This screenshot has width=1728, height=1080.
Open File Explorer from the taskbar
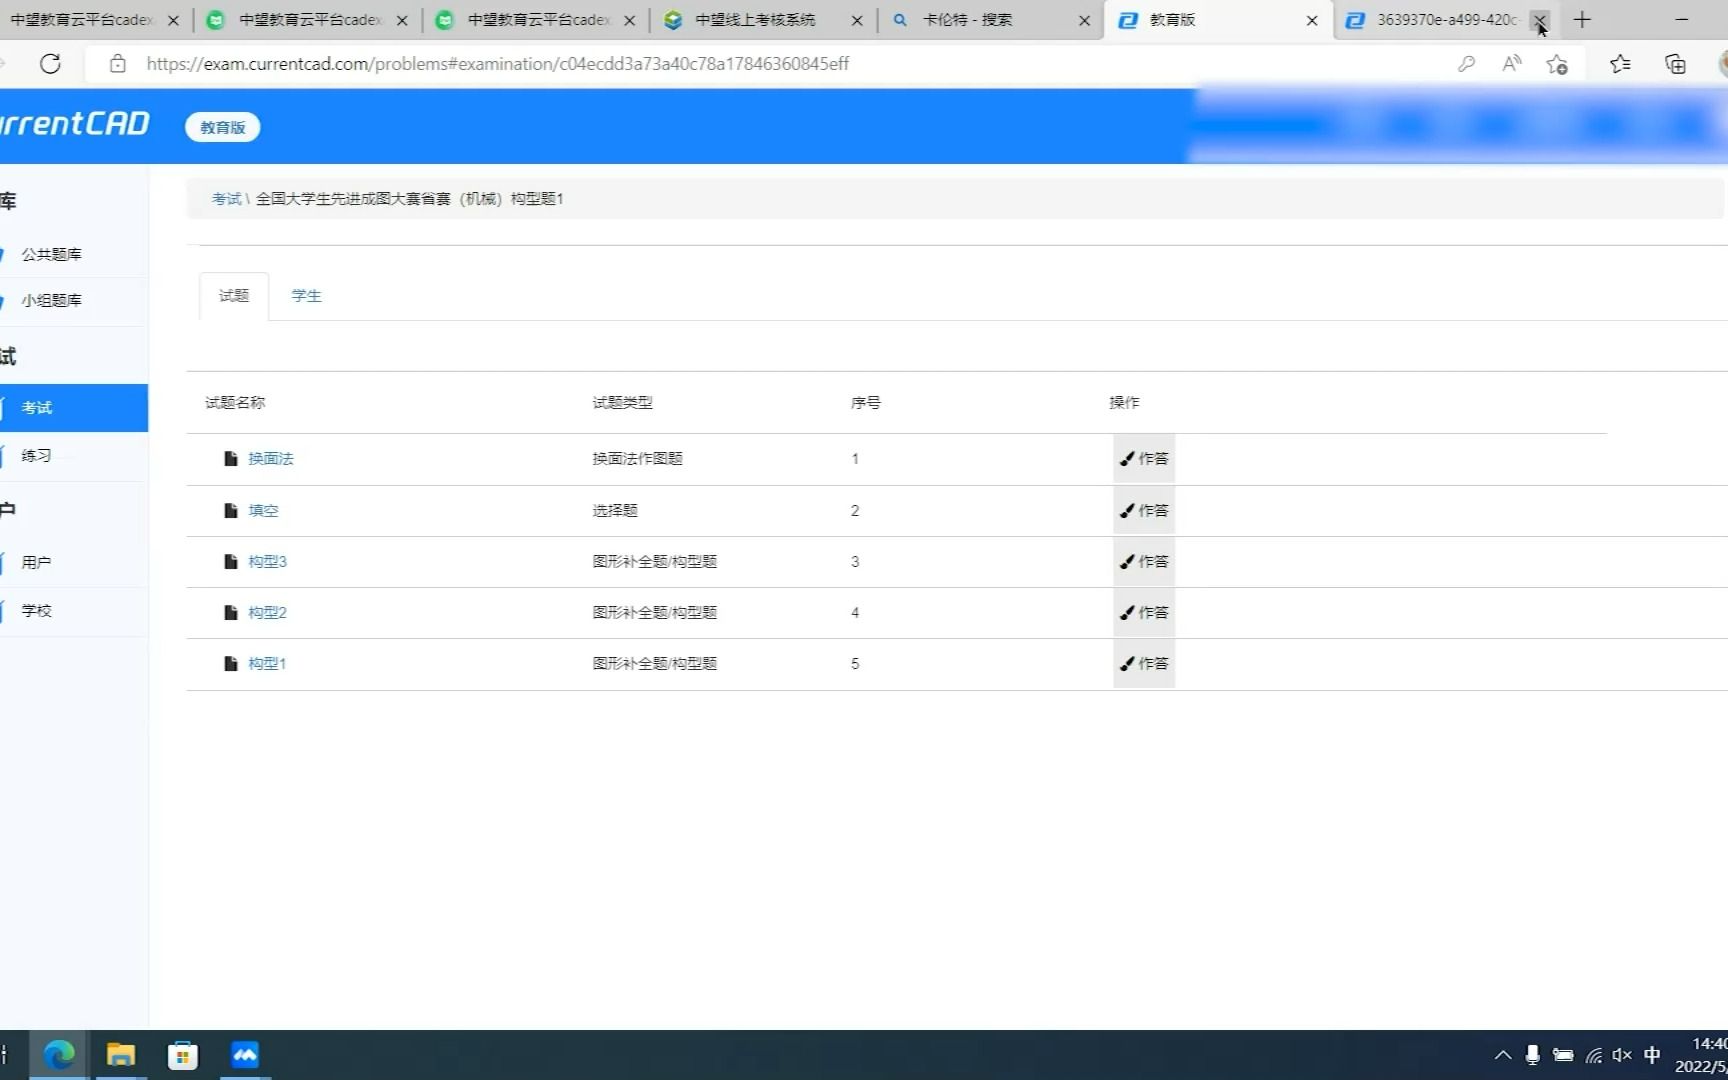tap(121, 1055)
